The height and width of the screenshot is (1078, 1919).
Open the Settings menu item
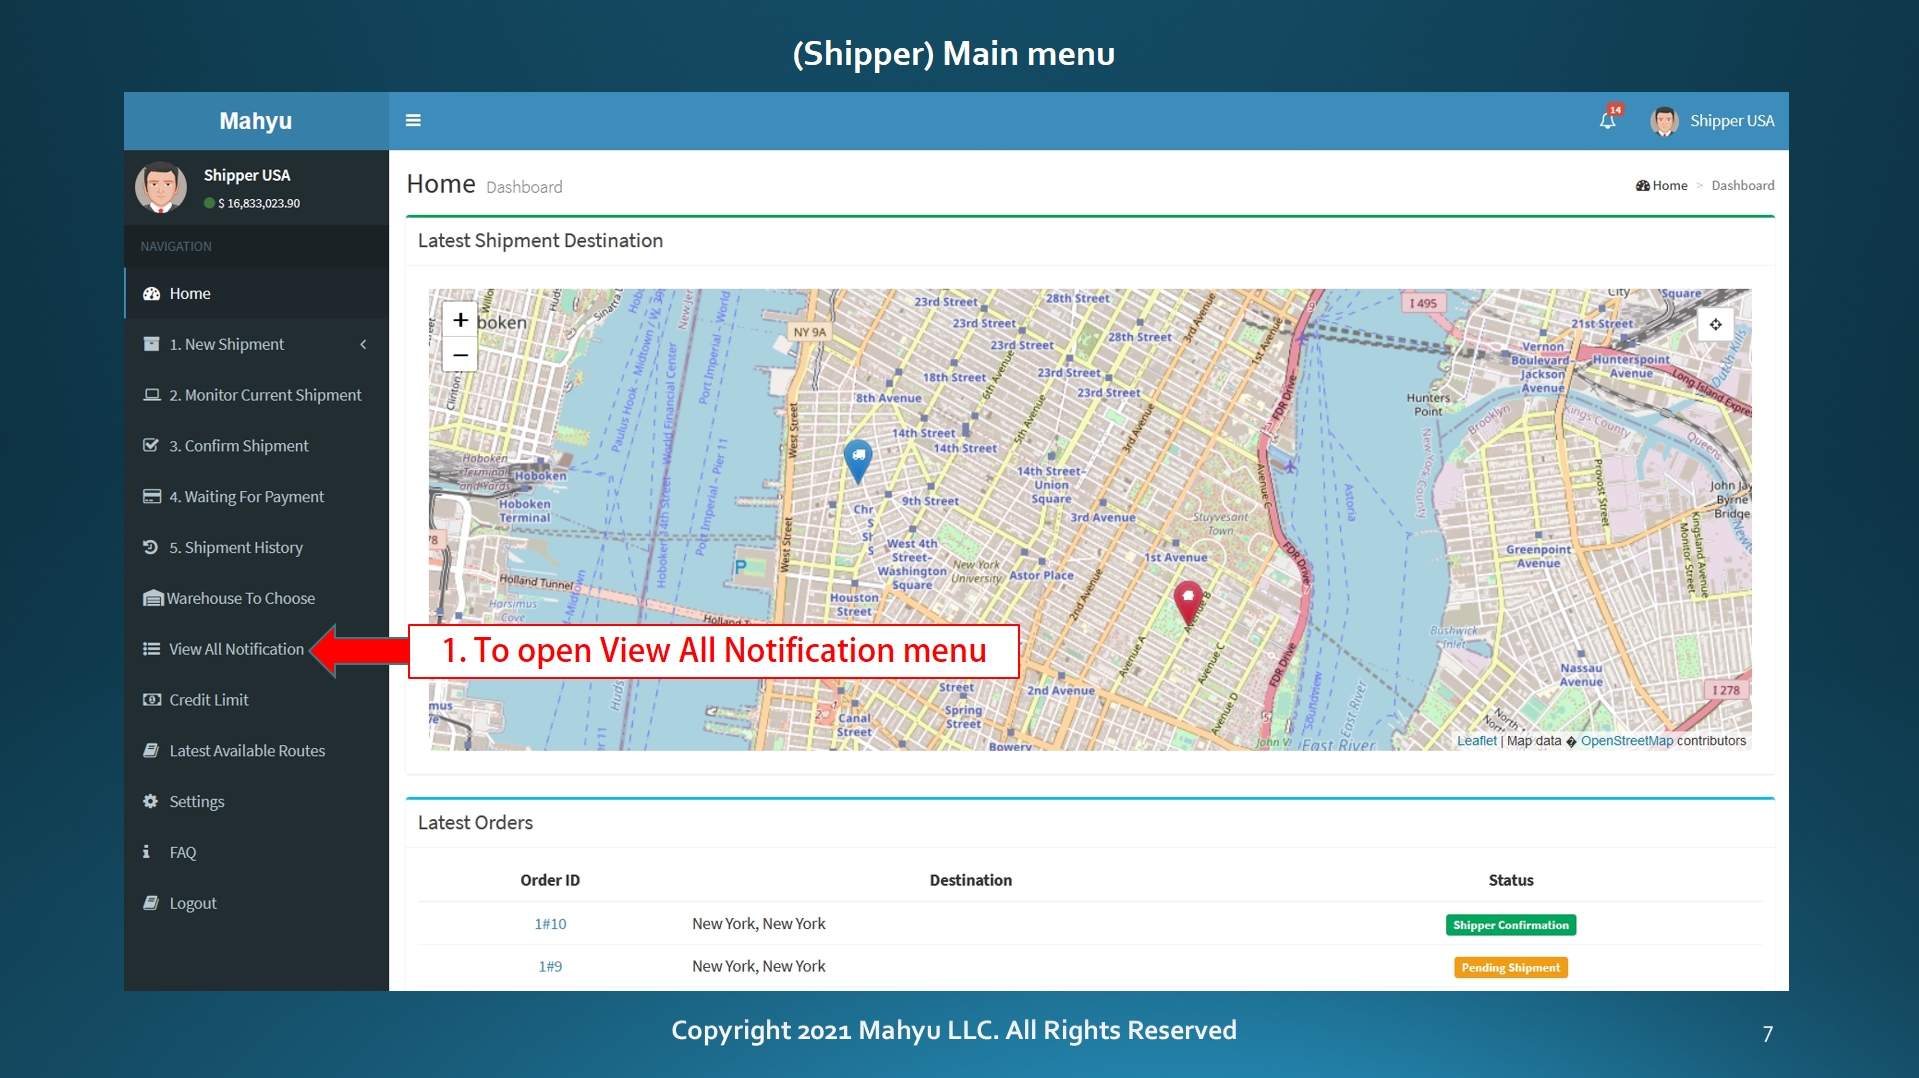click(x=256, y=801)
